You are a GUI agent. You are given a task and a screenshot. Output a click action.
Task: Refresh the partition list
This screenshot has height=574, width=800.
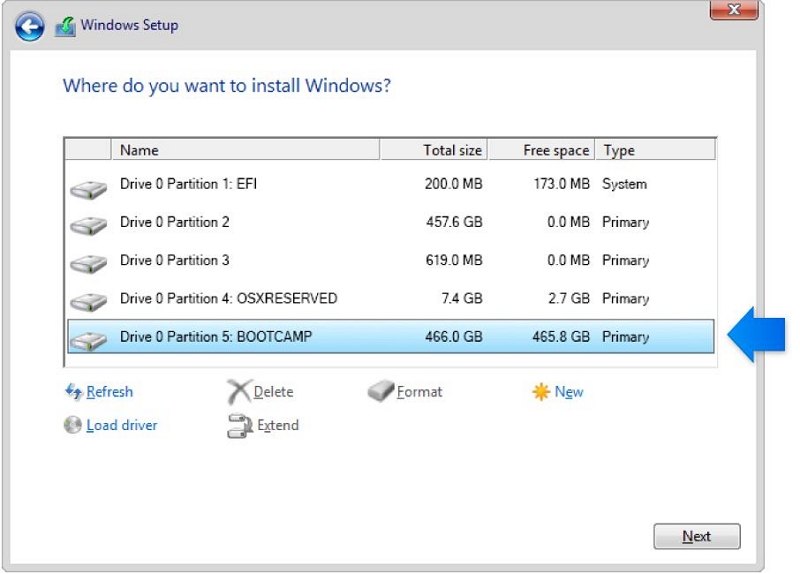point(110,392)
